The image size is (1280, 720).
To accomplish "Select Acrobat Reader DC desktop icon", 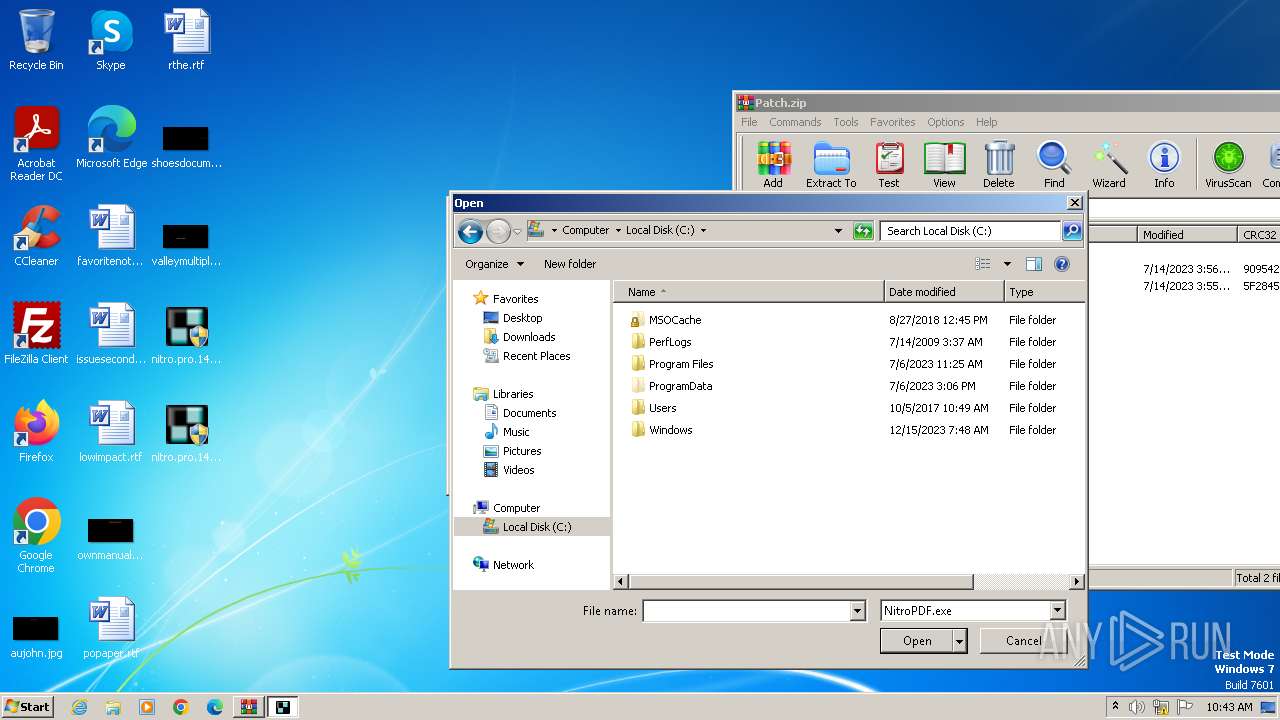I will point(36,144).
